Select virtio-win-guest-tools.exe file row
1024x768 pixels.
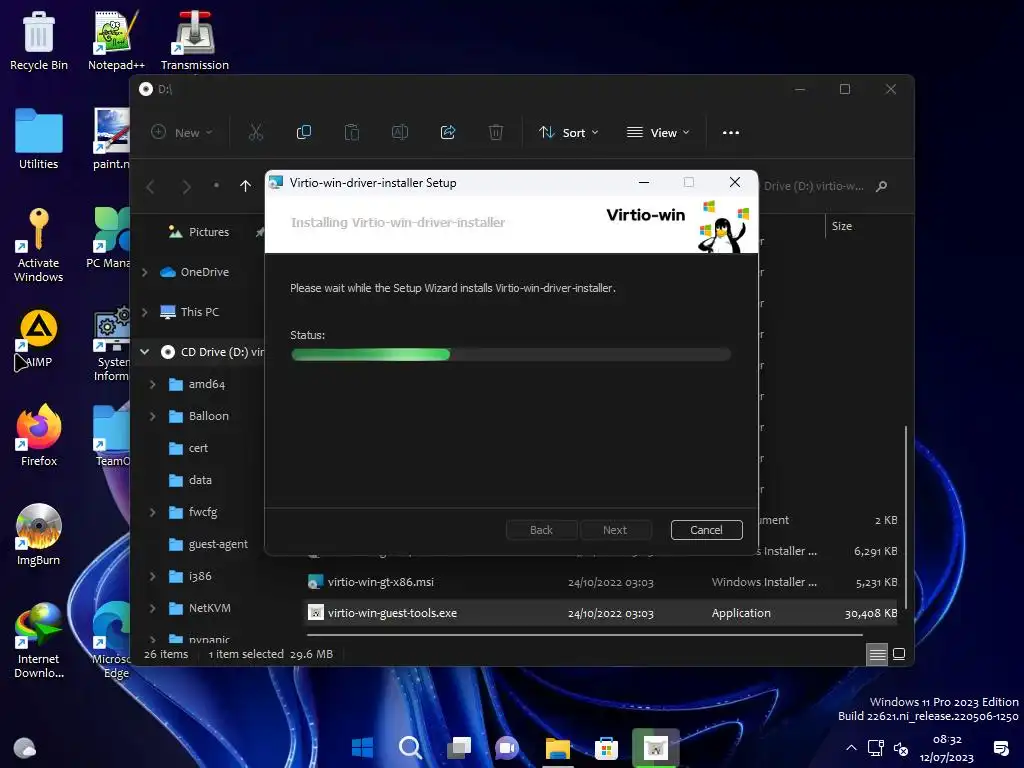601,613
